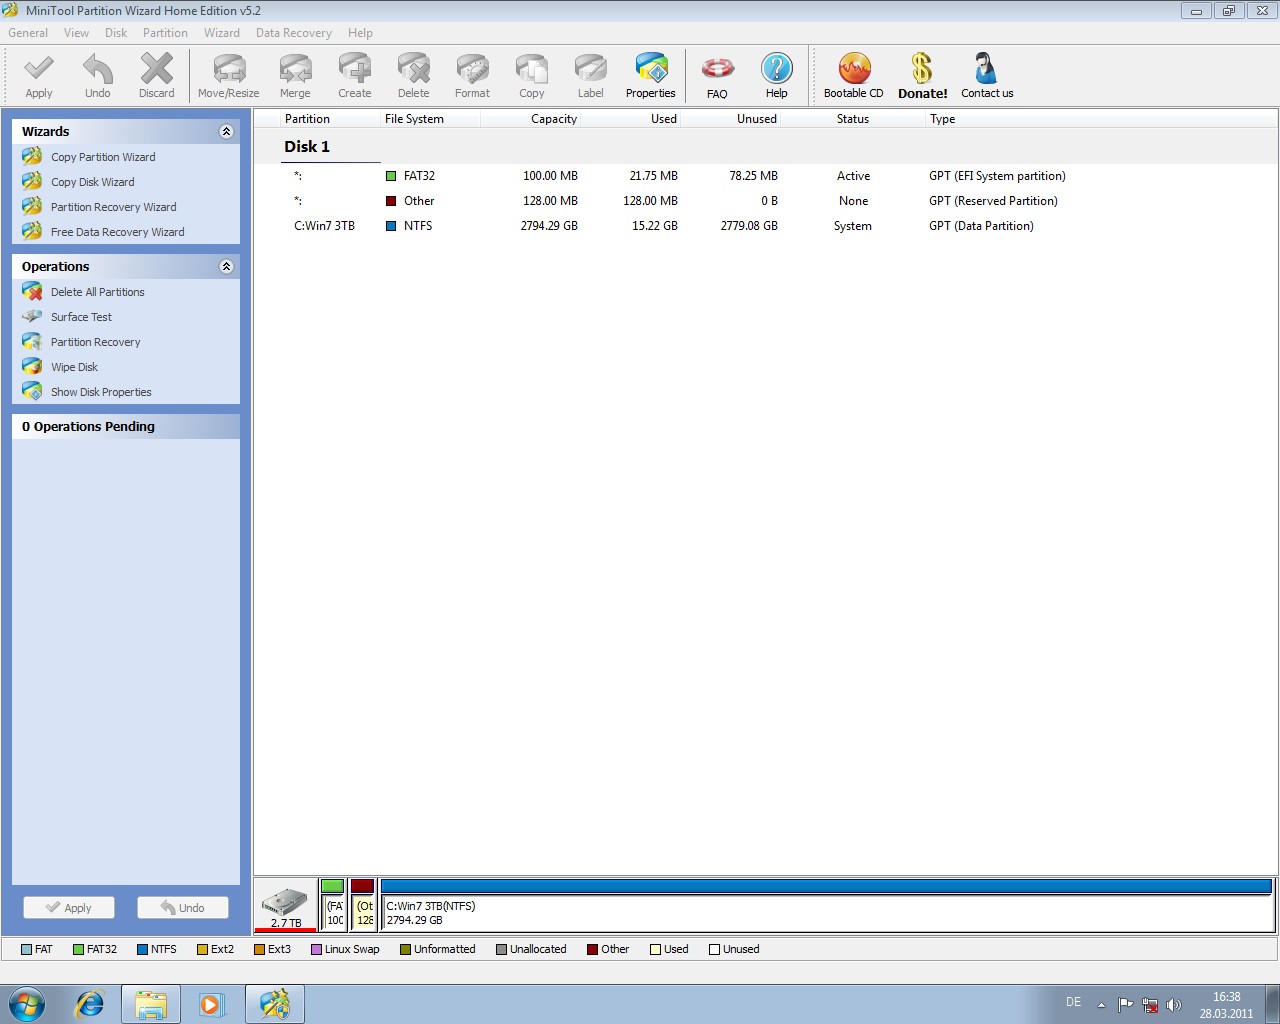Viewport: 1280px width, 1024px height.
Task: Open the Wizard menu
Action: [222, 33]
